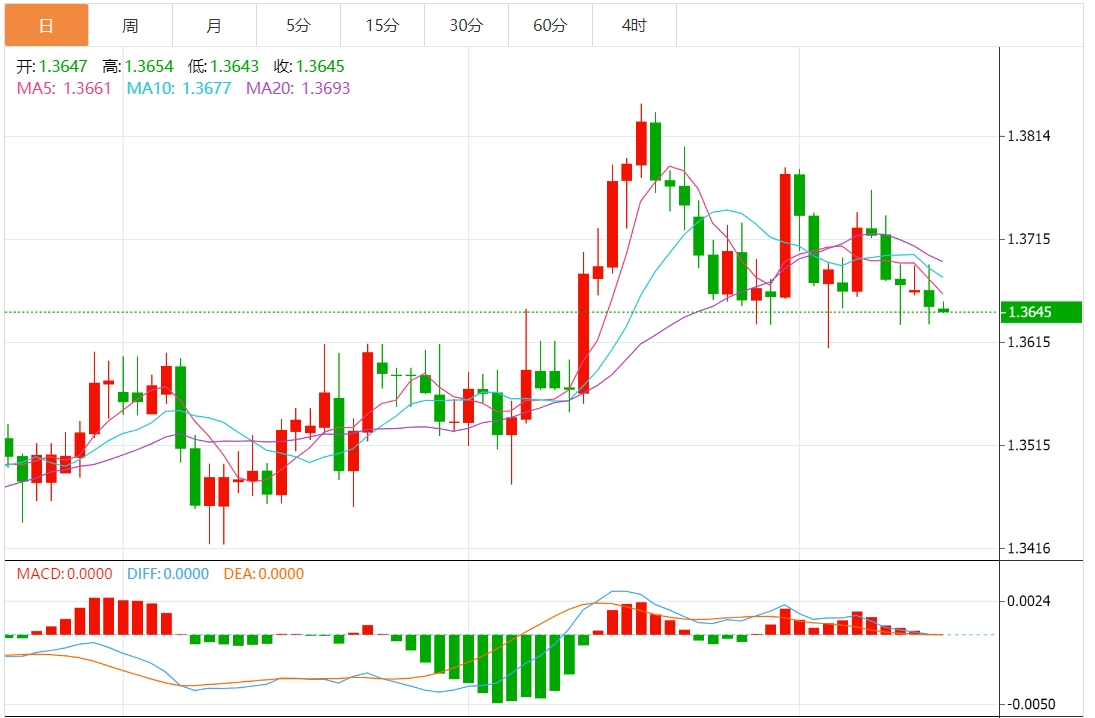Click the opening price 开: 1.3647

click(52, 66)
